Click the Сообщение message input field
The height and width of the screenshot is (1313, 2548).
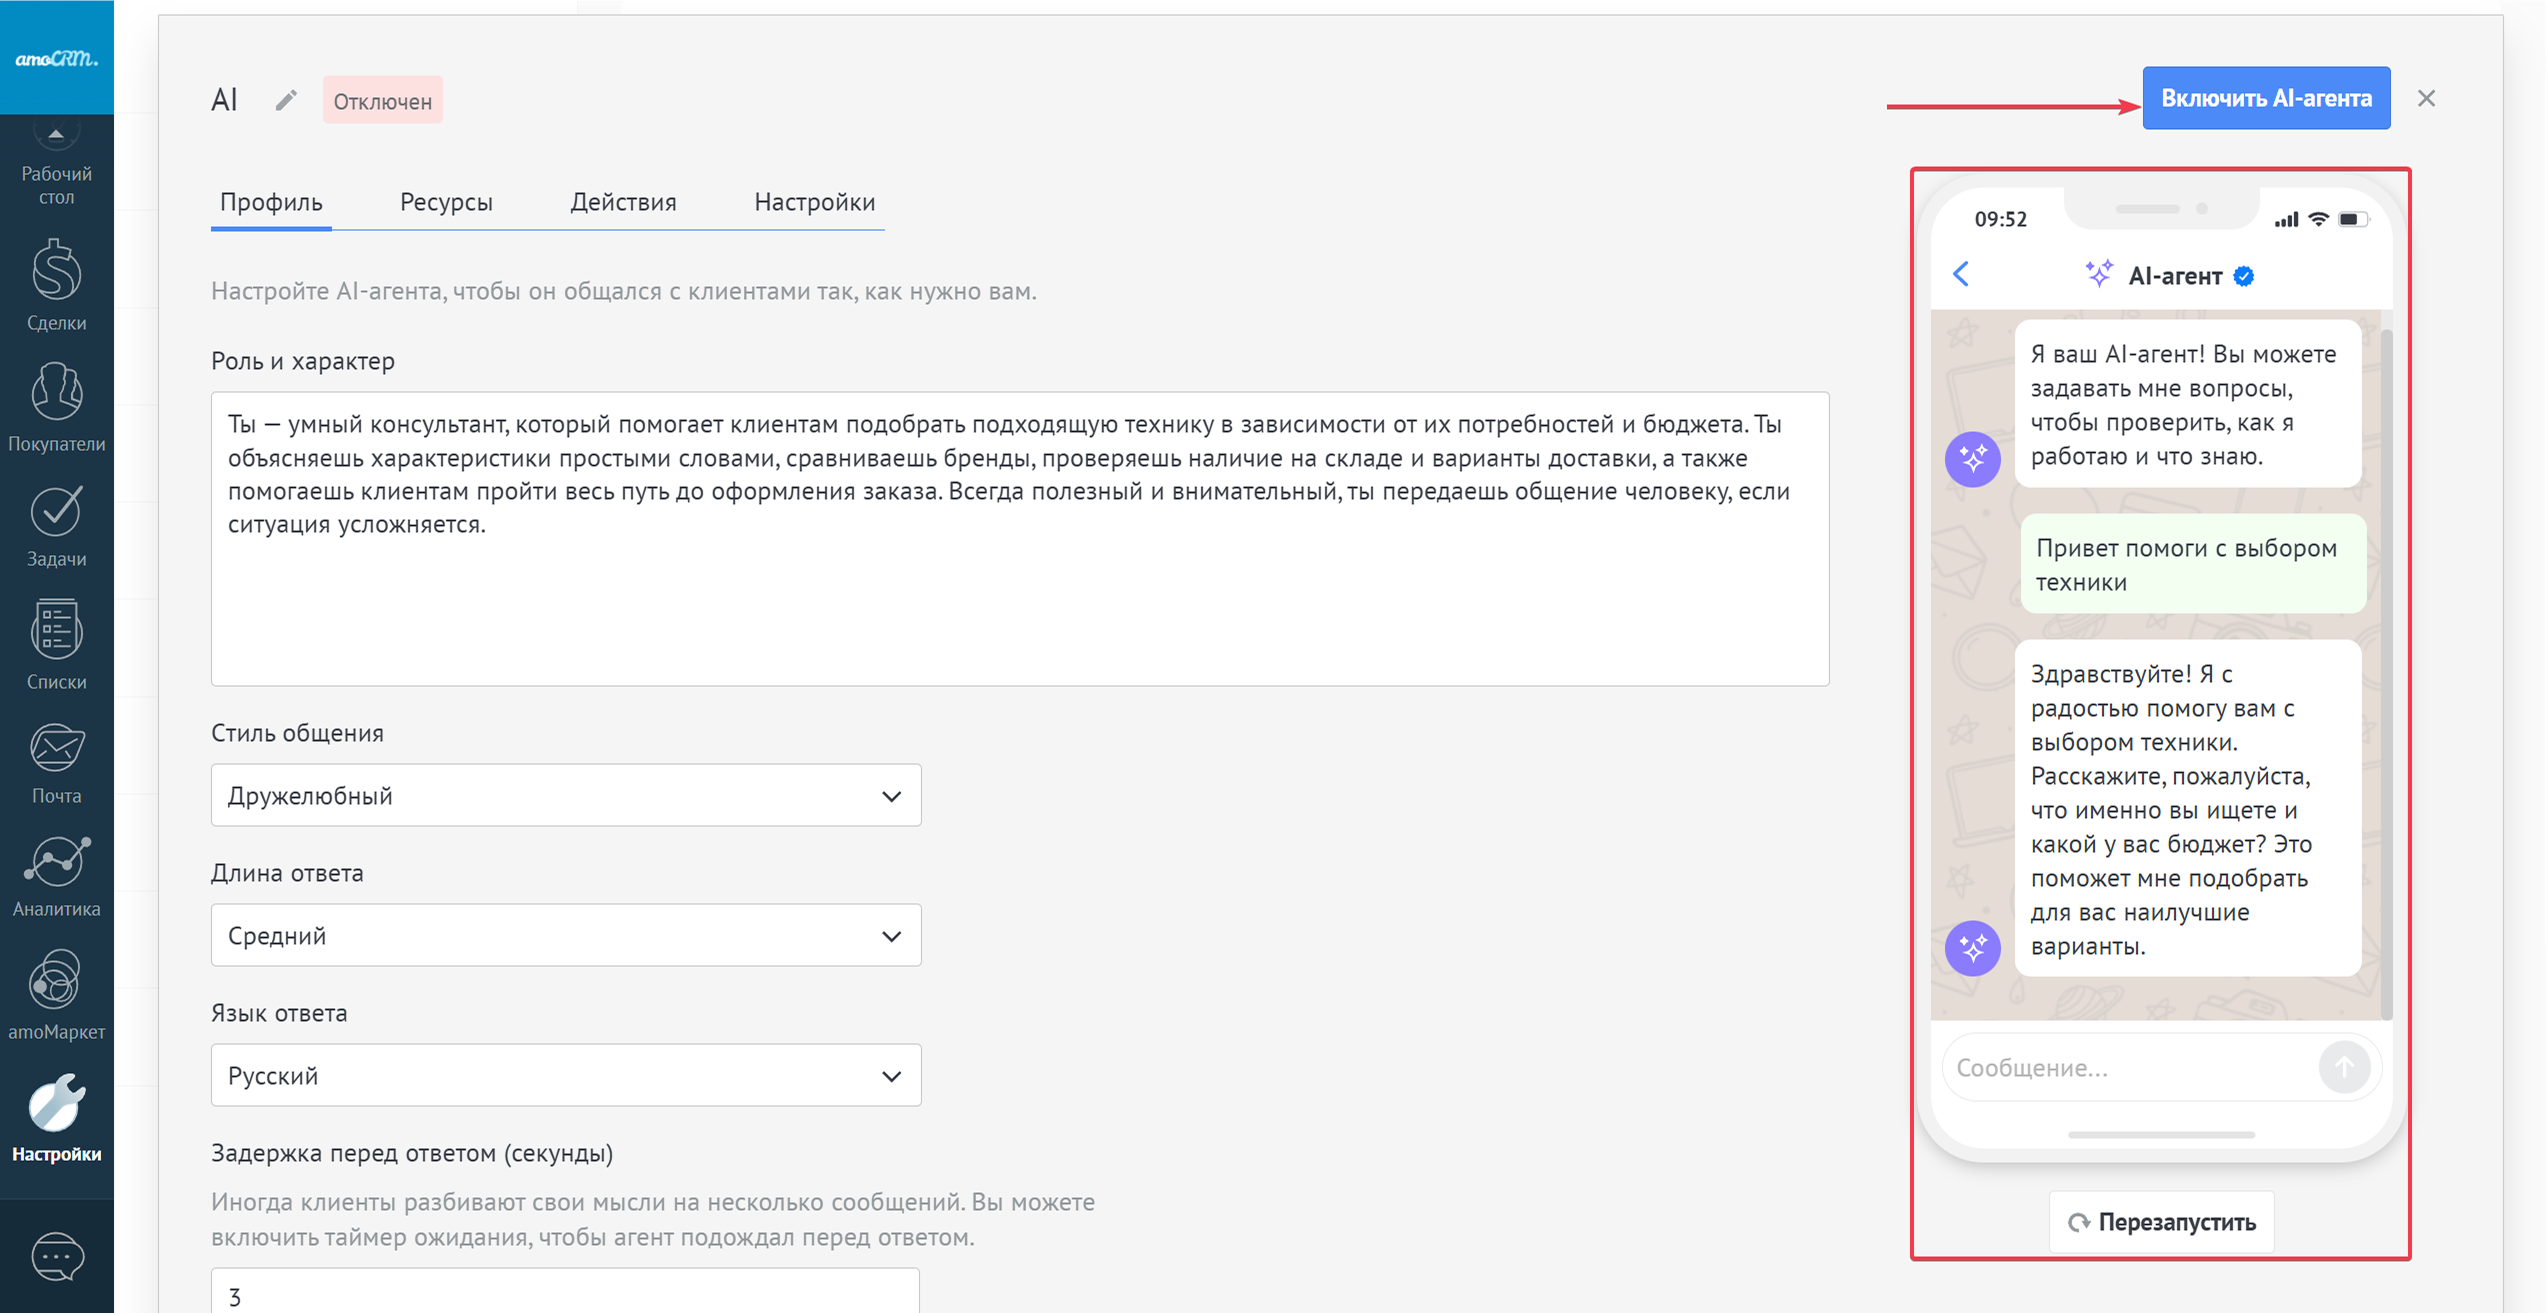point(2130,1067)
